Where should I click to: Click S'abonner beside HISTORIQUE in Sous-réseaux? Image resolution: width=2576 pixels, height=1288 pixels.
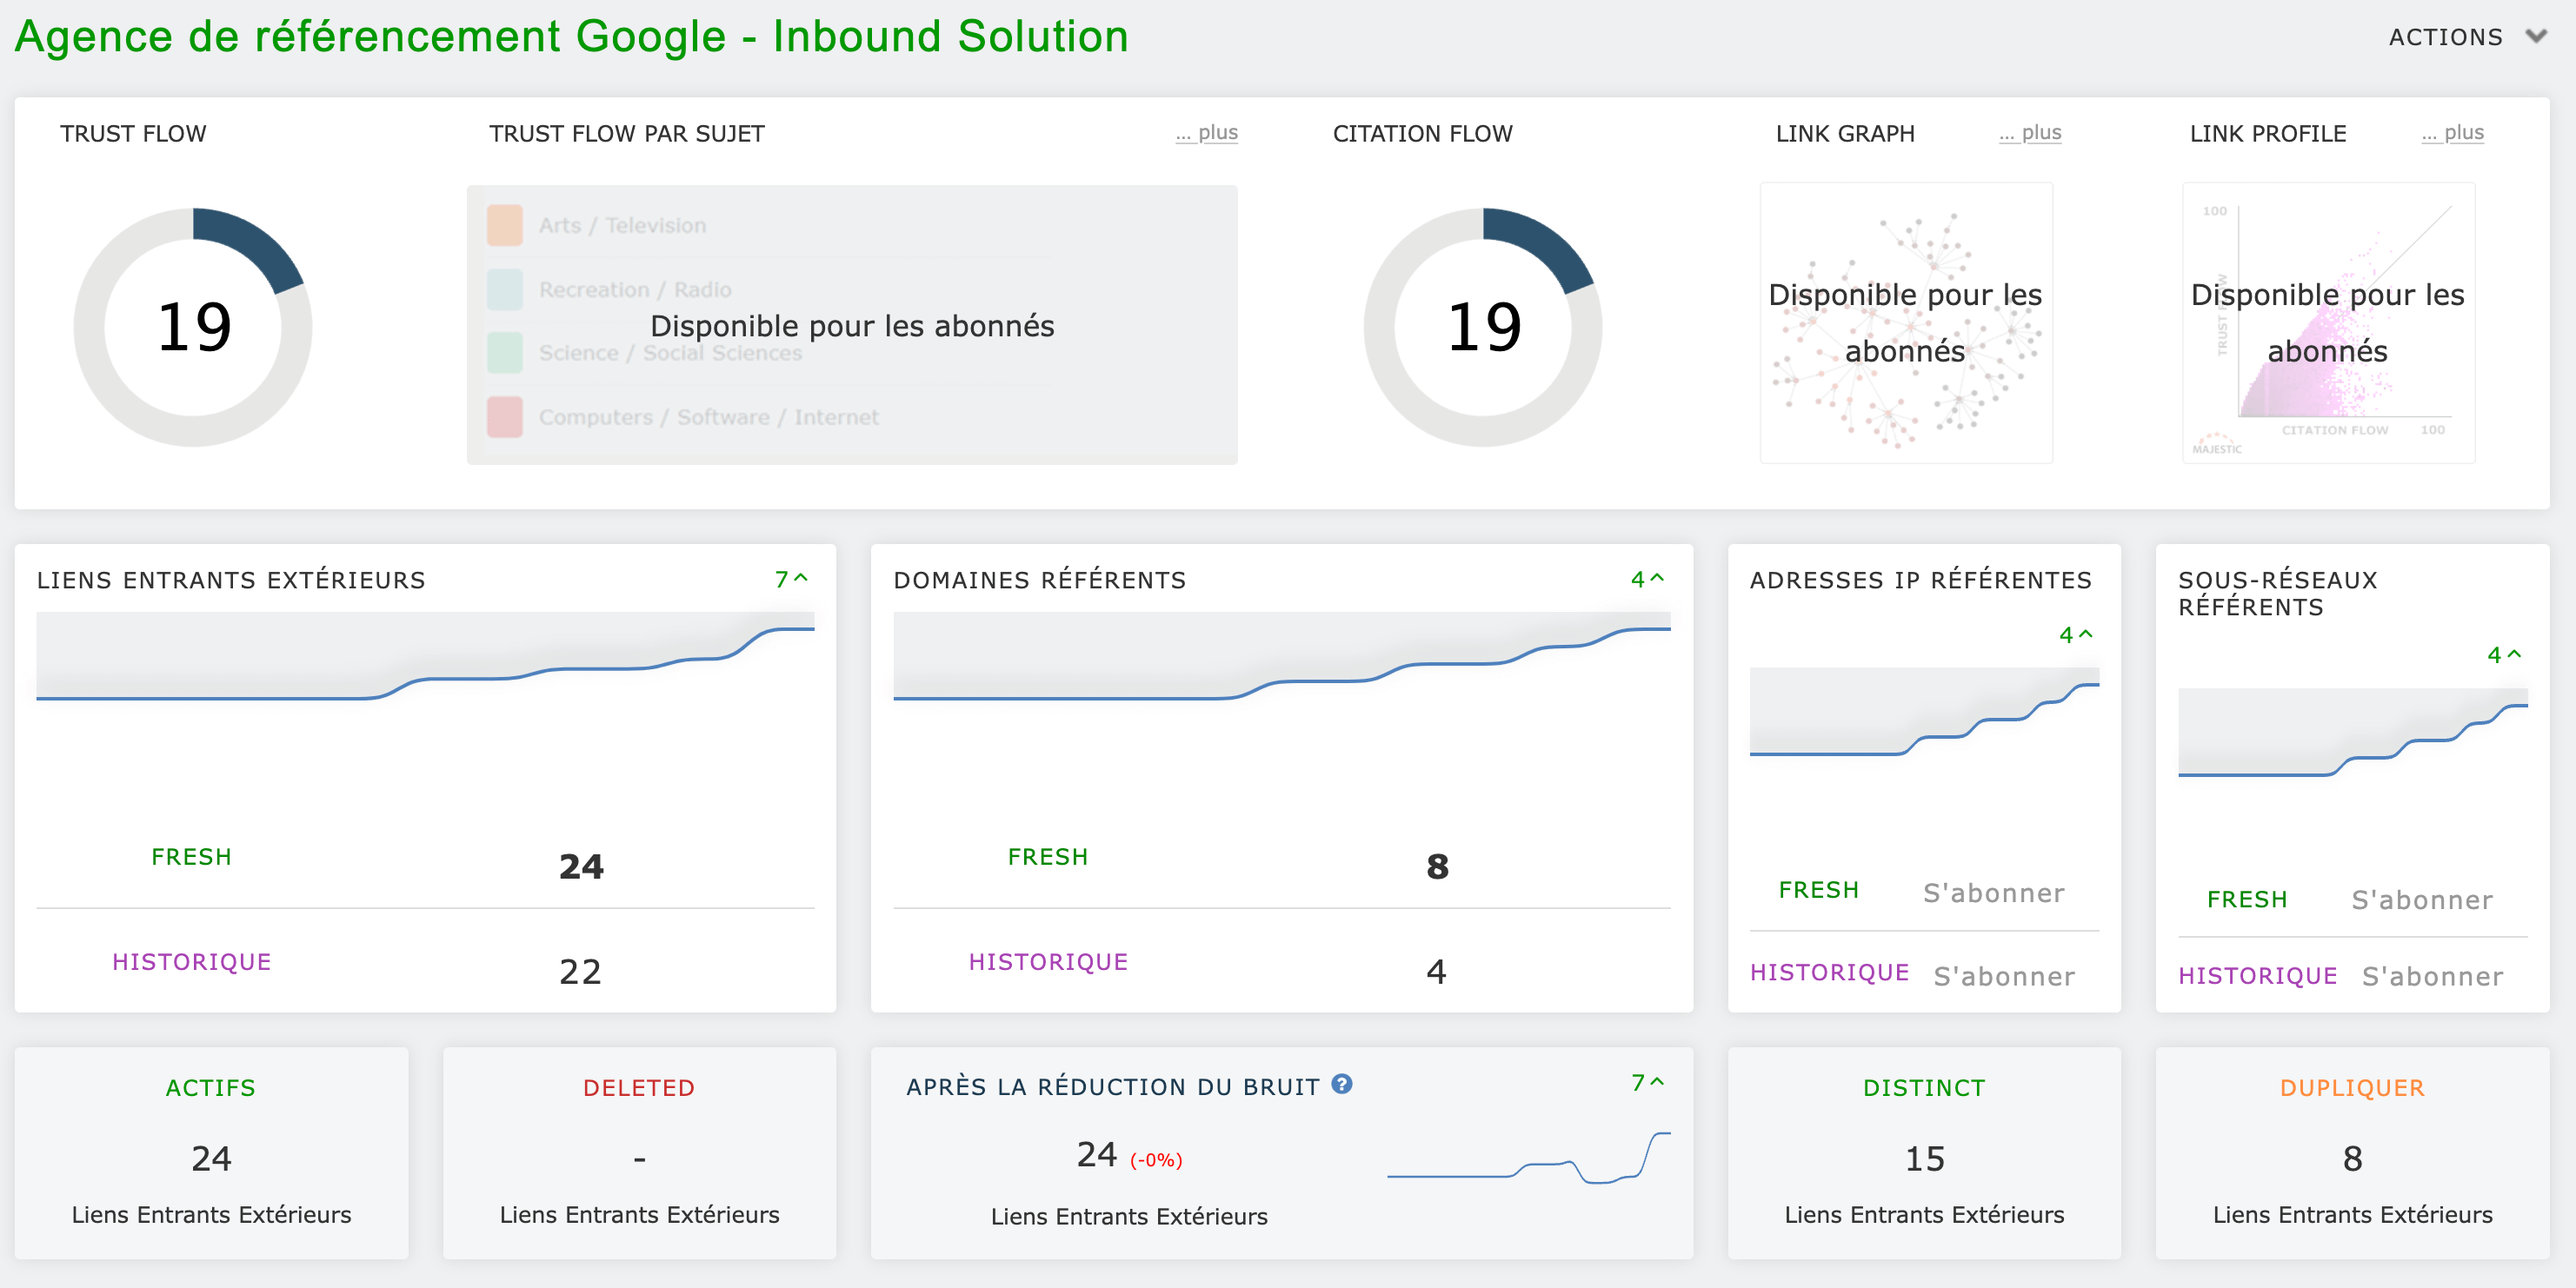(2432, 976)
